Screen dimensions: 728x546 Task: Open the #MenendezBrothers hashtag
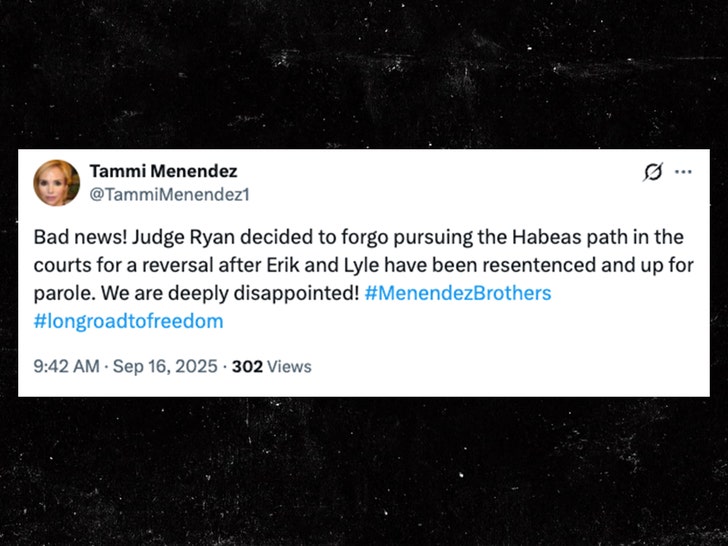[x=458, y=294]
